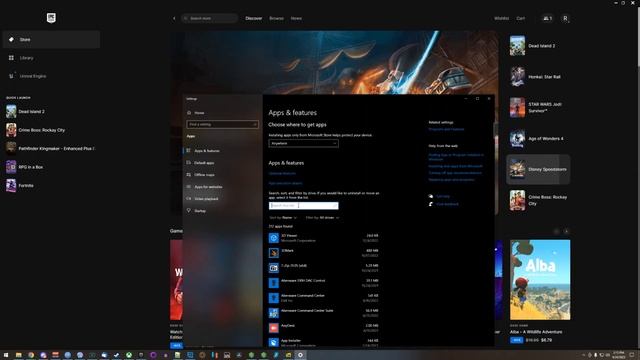
Task: Launch Pathfinder Kingmaker from Quick Launch
Action: click(51, 149)
